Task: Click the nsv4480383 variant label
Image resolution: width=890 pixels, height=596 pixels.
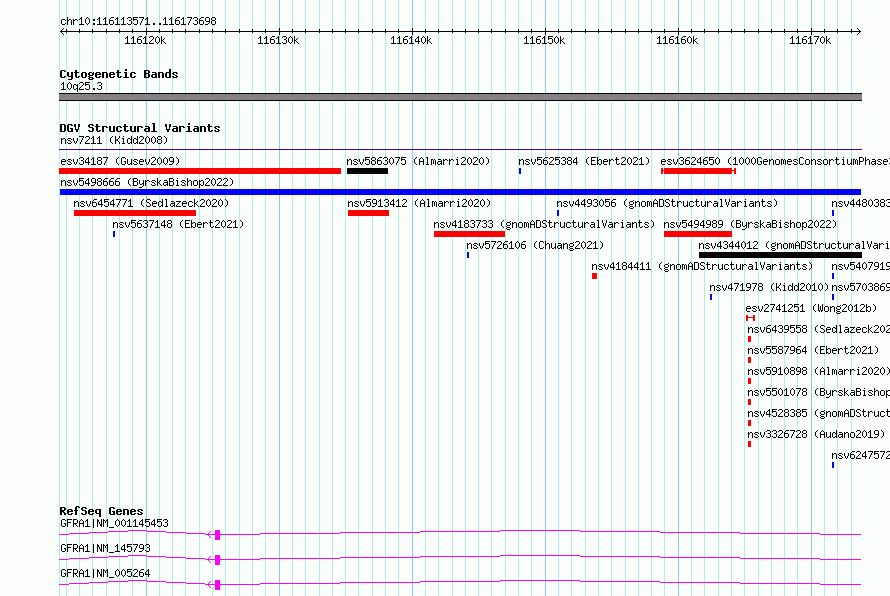Action: coord(860,203)
